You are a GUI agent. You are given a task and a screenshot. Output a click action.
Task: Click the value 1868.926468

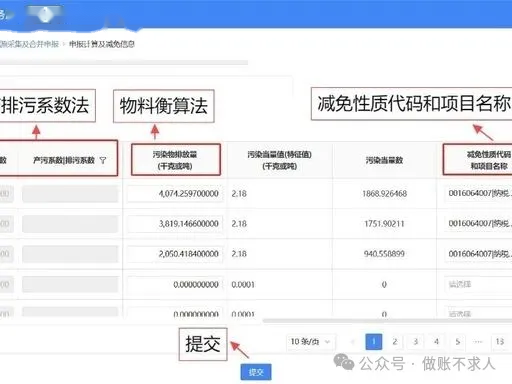click(384, 194)
